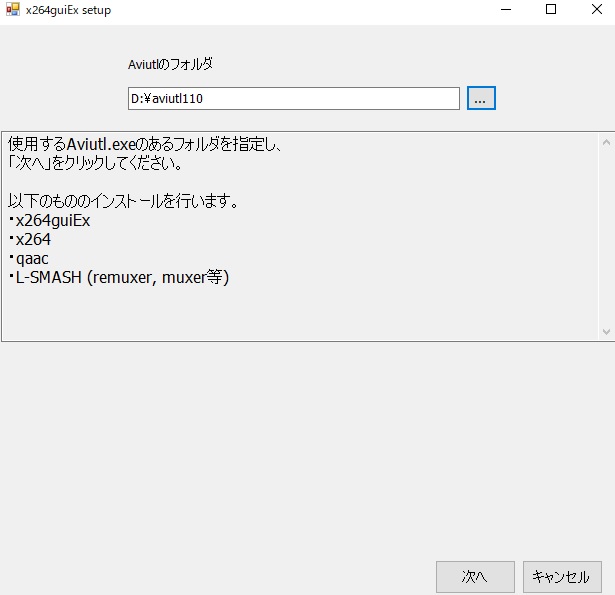Click the "・x264" line in the install list
The image size is (615, 595).
pos(29,239)
